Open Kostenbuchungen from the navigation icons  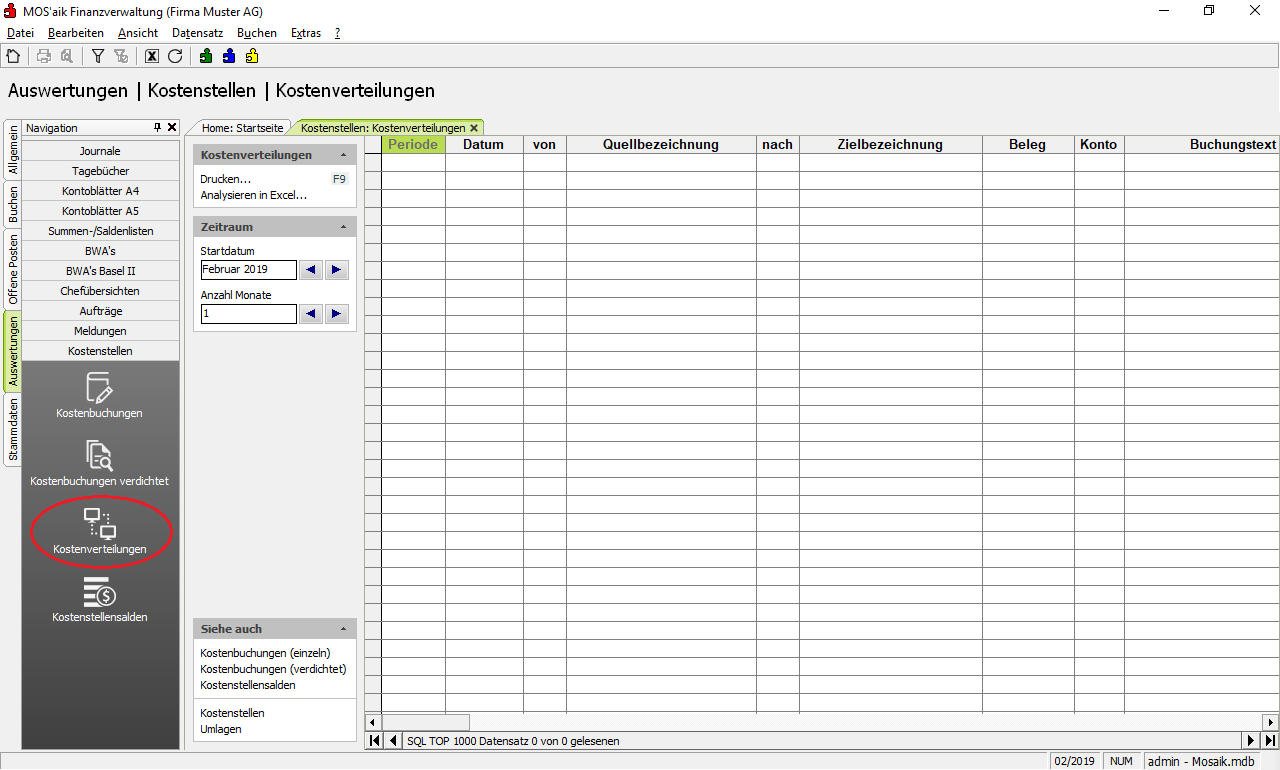[99, 396]
